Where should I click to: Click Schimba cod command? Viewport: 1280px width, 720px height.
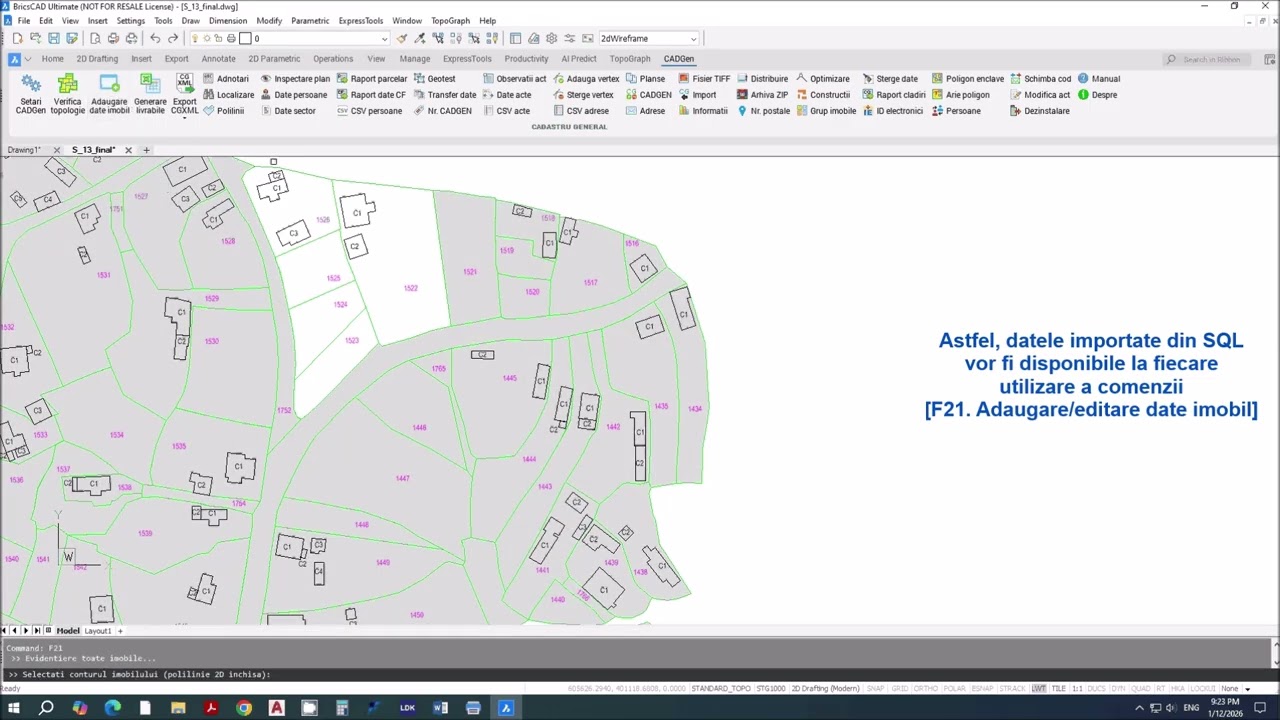[1041, 79]
